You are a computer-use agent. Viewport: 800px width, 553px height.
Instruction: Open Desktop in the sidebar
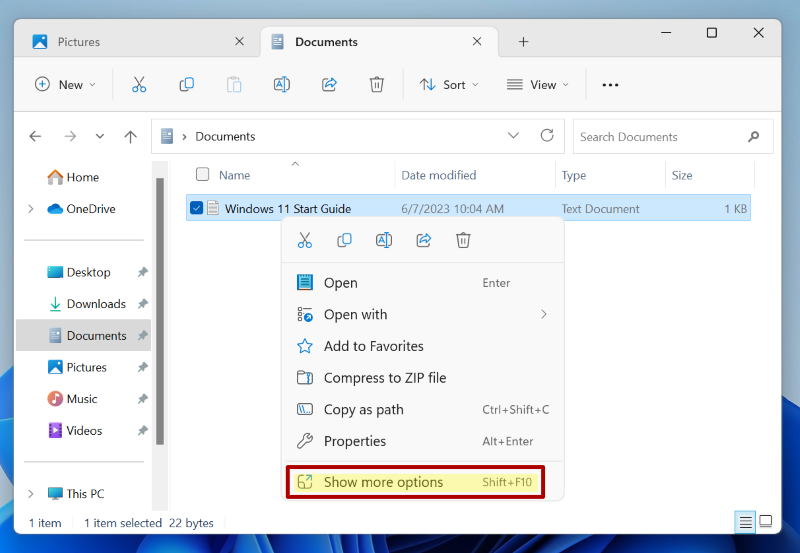pos(79,272)
